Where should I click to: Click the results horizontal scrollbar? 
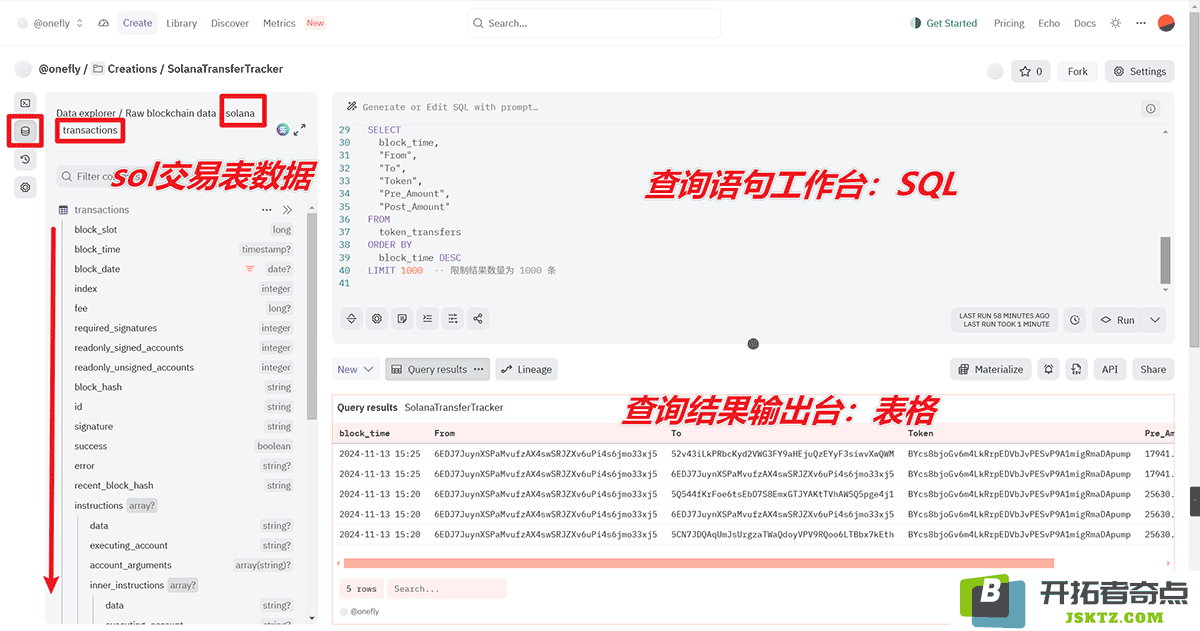[x=698, y=563]
